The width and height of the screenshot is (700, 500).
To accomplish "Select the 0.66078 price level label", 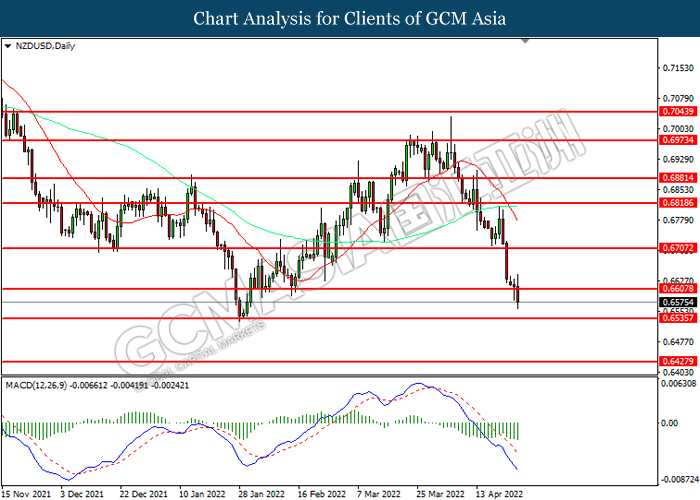I will [678, 289].
